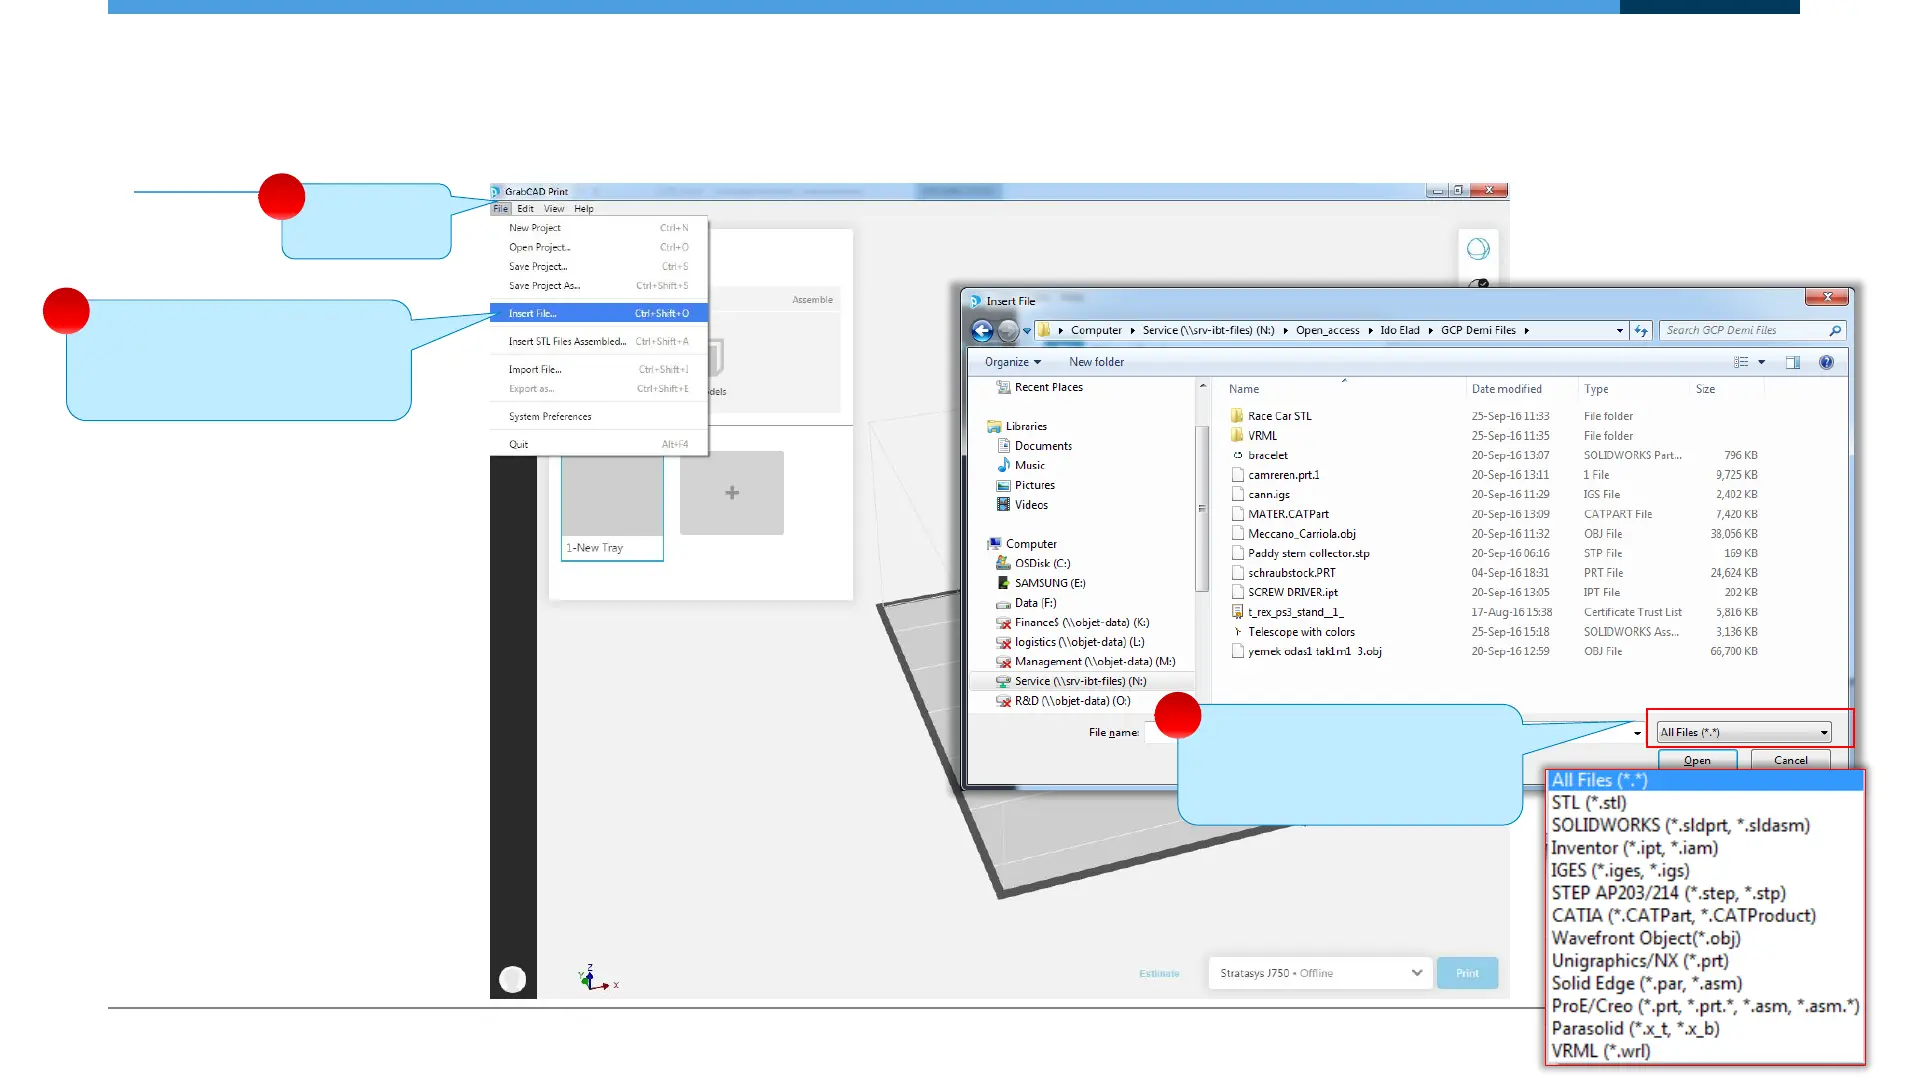1920x1080 pixels.
Task: Open the Organize dropdown menu
Action: [1012, 362]
